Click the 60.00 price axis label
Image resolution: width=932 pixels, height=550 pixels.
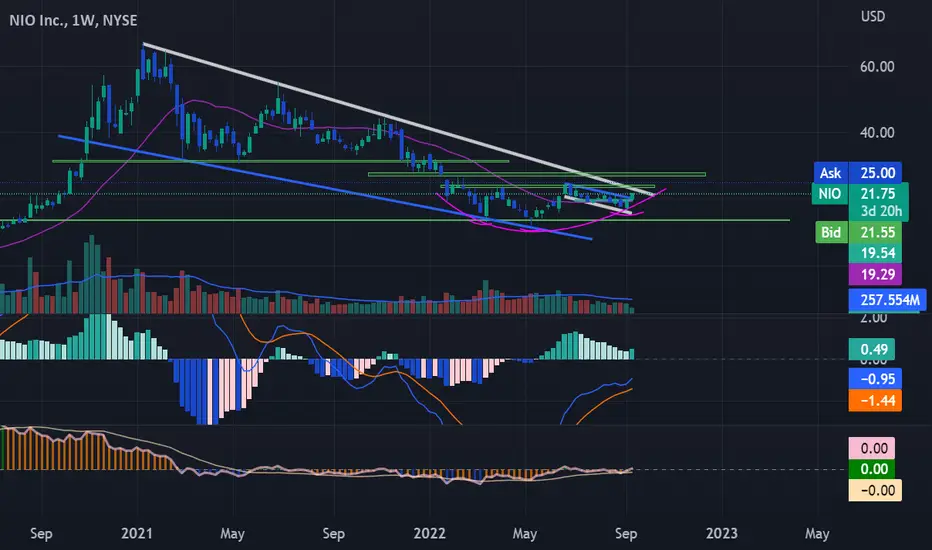click(x=877, y=67)
